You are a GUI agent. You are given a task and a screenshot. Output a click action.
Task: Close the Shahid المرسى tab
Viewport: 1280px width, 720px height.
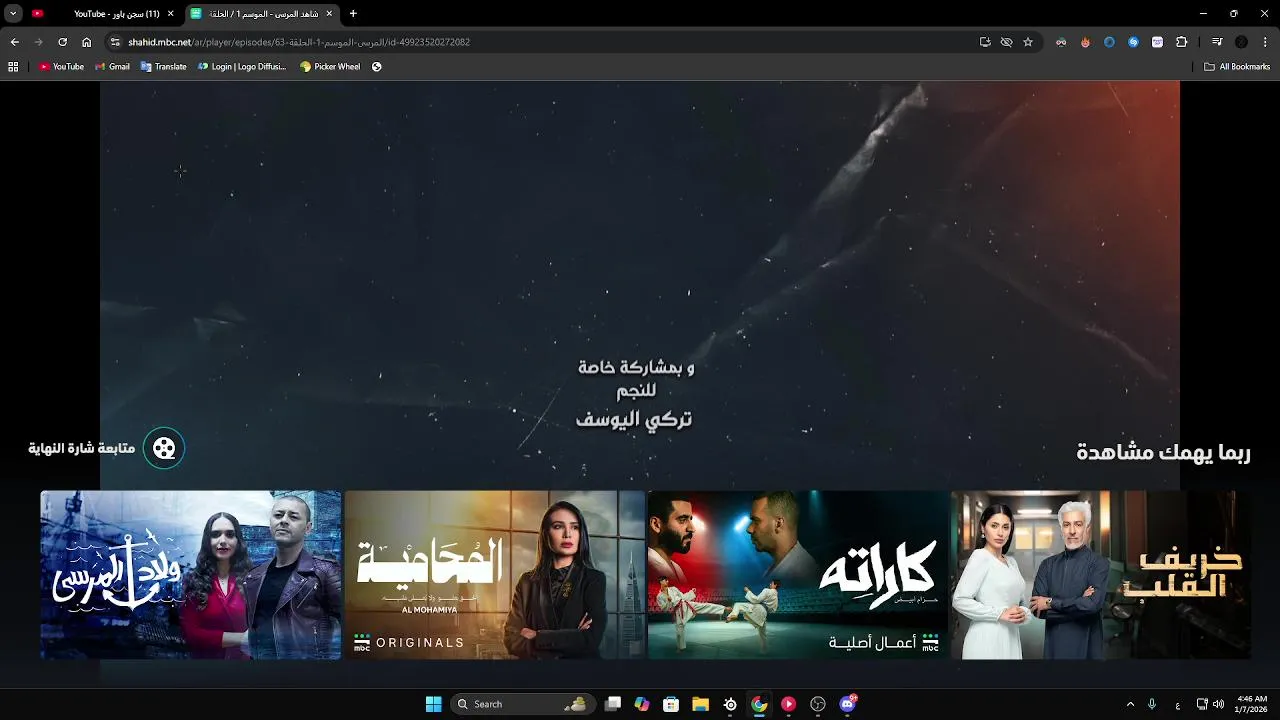(329, 14)
